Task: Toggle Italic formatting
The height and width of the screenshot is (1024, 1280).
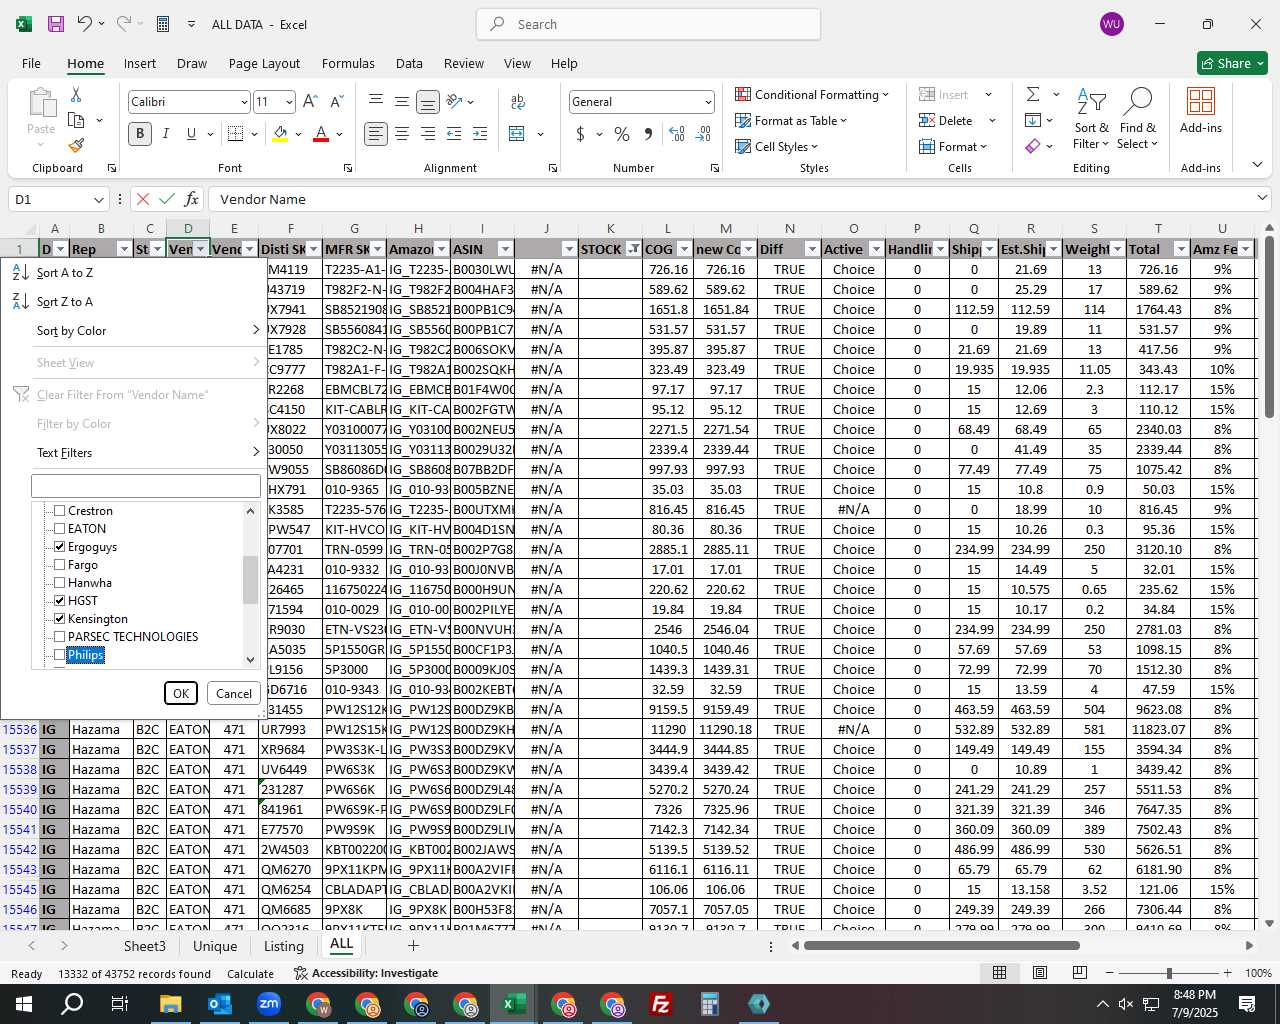Action: click(x=165, y=134)
